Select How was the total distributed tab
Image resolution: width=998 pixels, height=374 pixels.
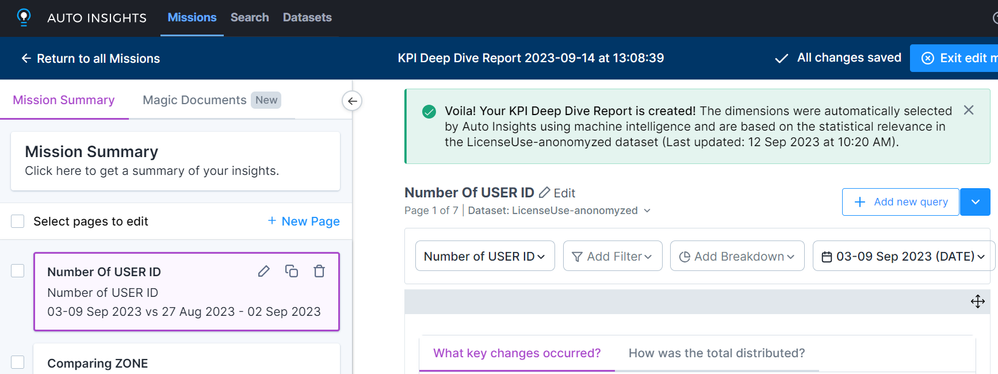(717, 353)
